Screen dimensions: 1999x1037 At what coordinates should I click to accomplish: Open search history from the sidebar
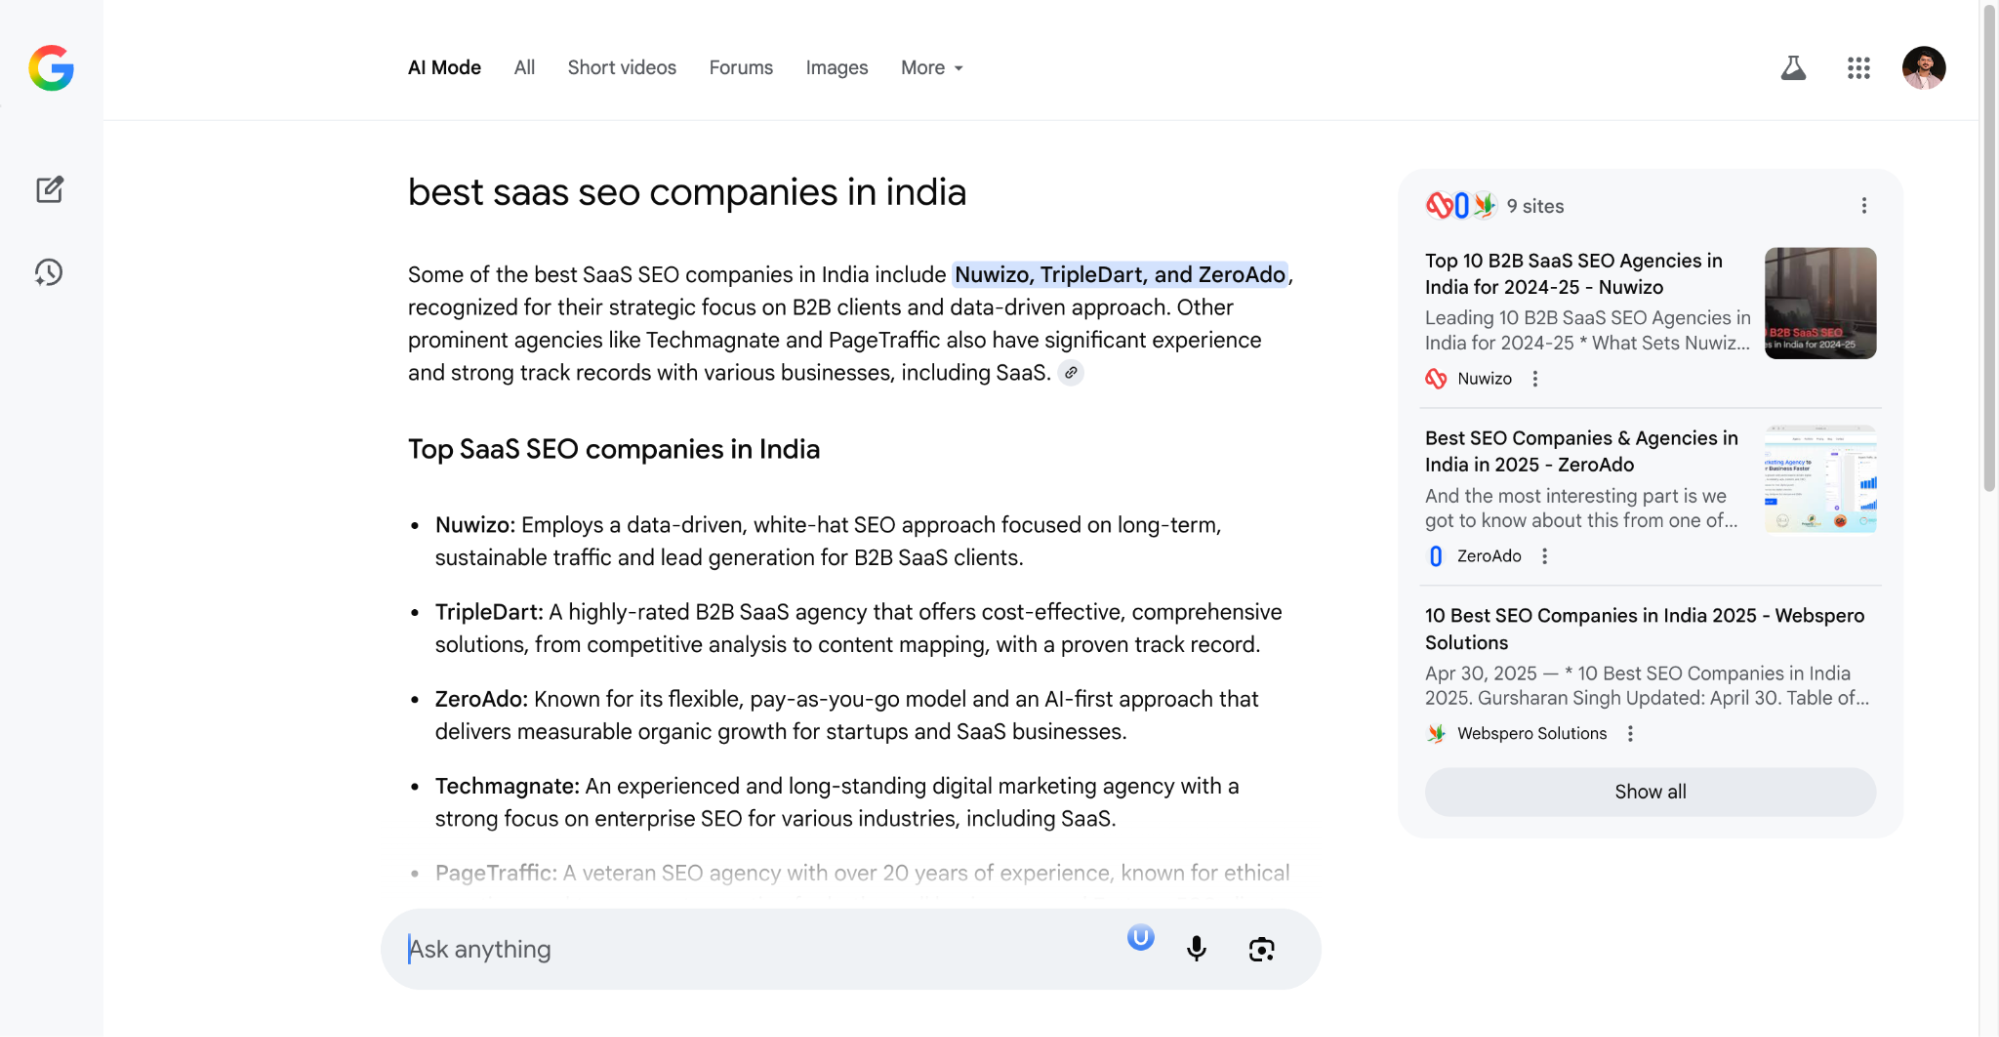coord(50,271)
